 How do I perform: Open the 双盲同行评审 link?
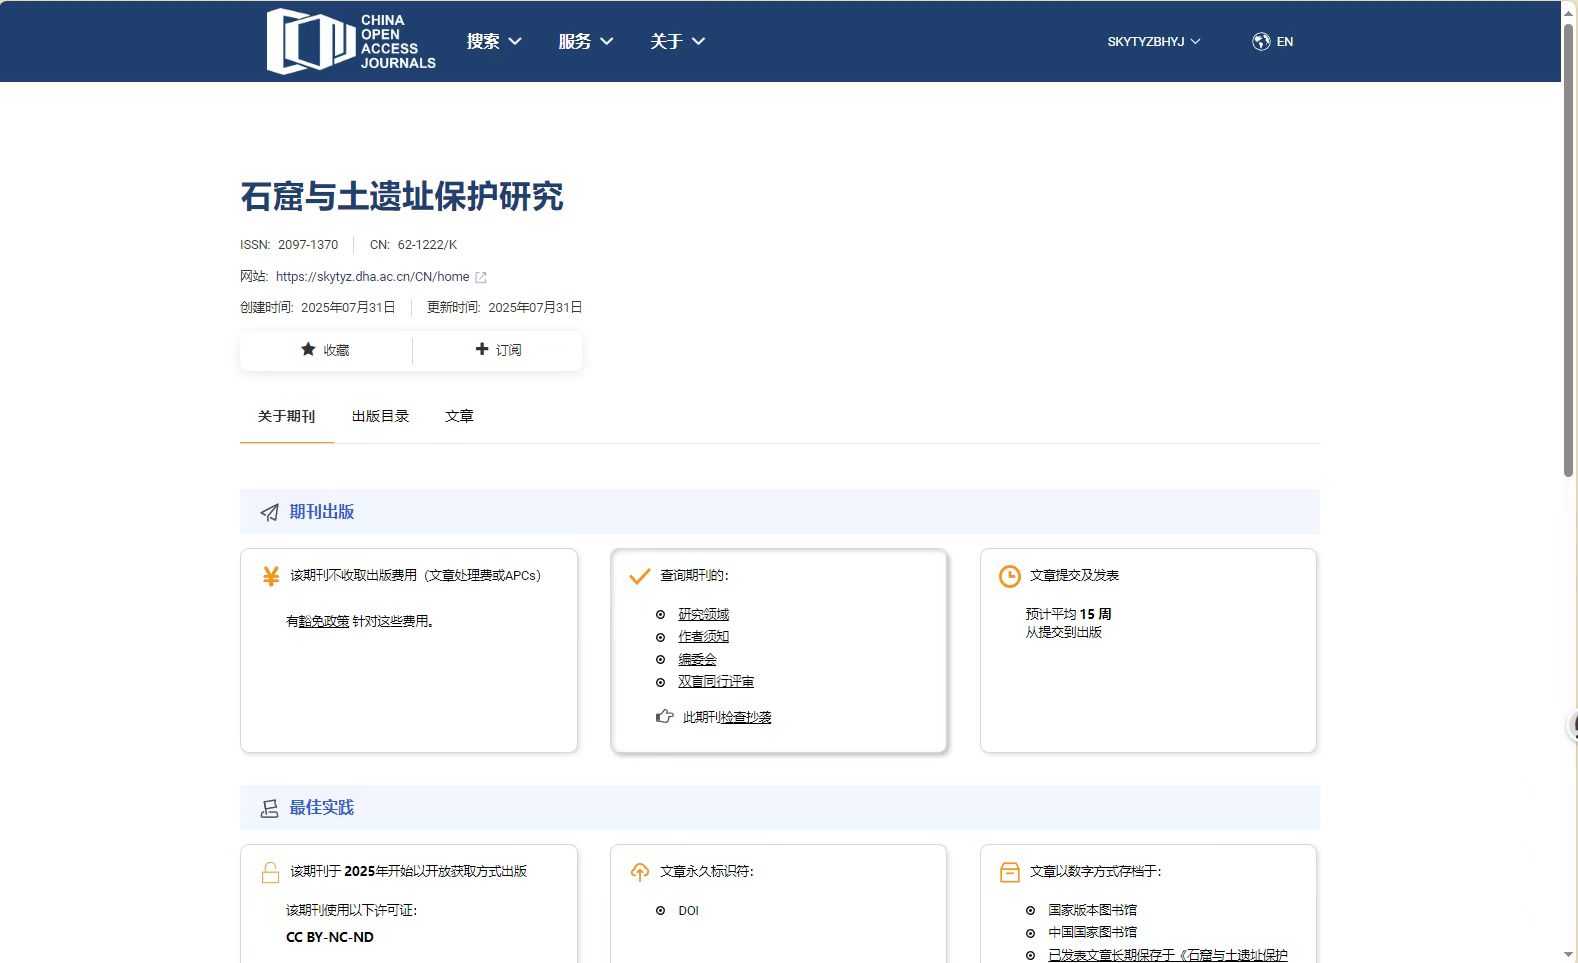[715, 681]
